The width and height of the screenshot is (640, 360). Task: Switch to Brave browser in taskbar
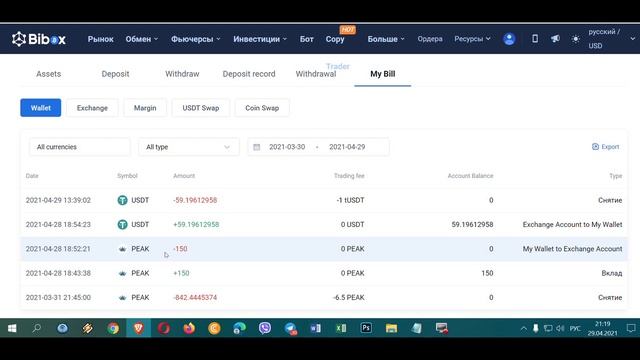point(139,328)
